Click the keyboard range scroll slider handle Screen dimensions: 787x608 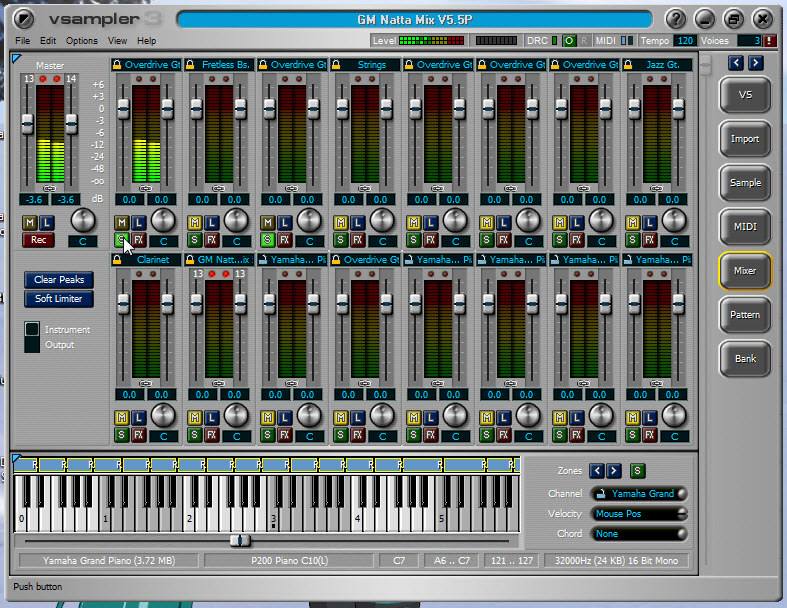tap(240, 541)
